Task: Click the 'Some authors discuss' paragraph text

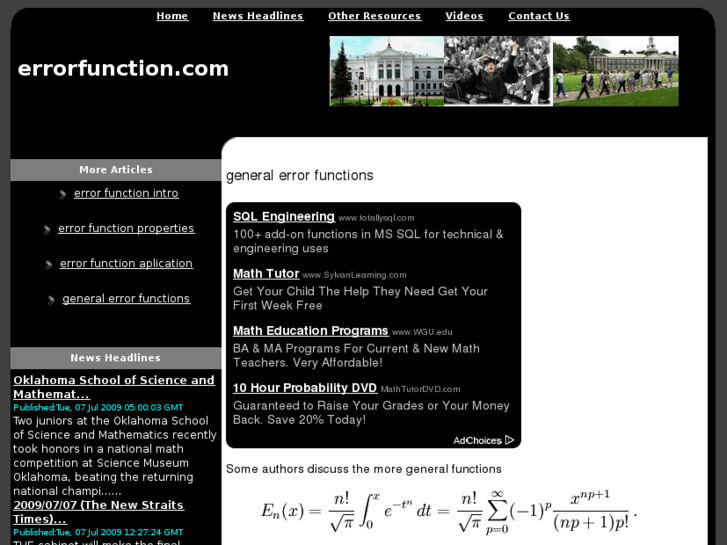Action: (x=364, y=469)
